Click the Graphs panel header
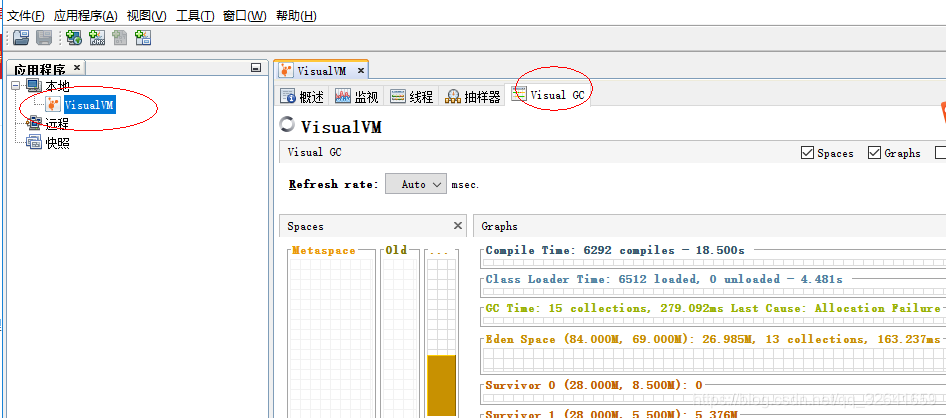Viewport: 946px width, 418px height. pyautogui.click(x=710, y=226)
